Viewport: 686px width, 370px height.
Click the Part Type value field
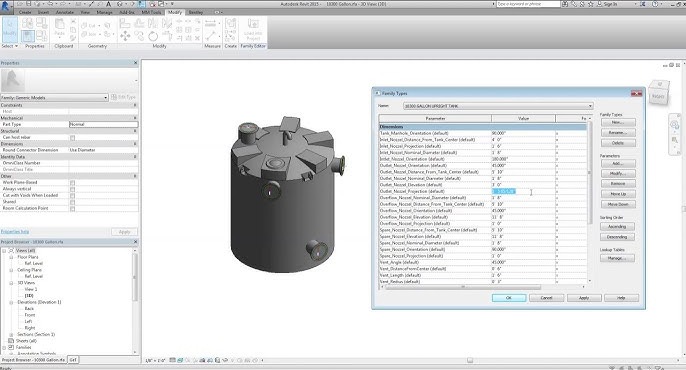pos(104,124)
